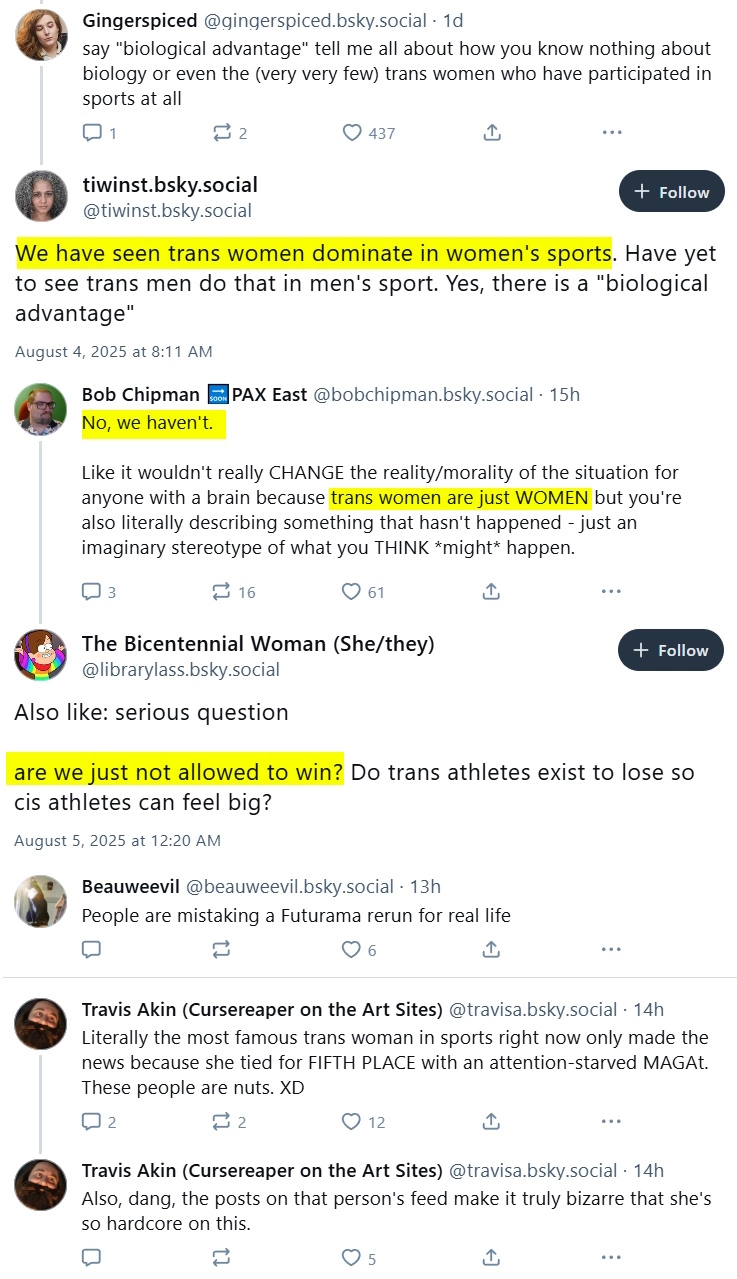
Task: Share Travis Akin's last reply
Action: 491,1258
